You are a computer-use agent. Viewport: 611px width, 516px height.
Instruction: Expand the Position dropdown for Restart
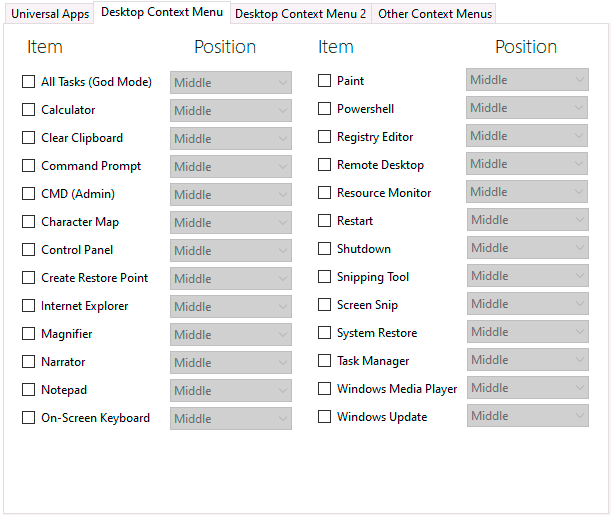pos(528,220)
